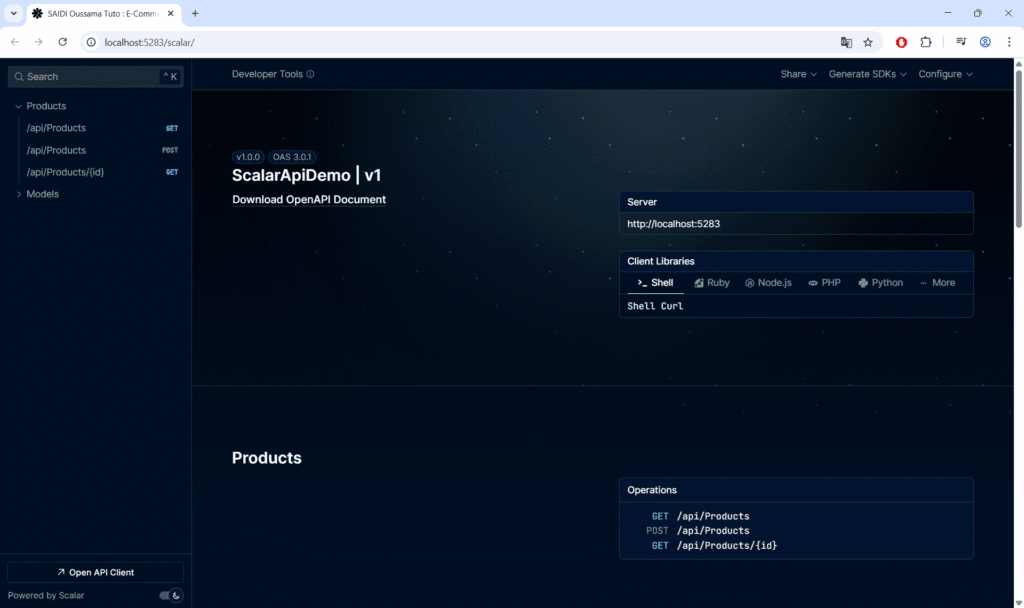The image size is (1024, 608).
Task: Open the Chrome profile avatar icon
Action: pyautogui.click(x=985, y=42)
